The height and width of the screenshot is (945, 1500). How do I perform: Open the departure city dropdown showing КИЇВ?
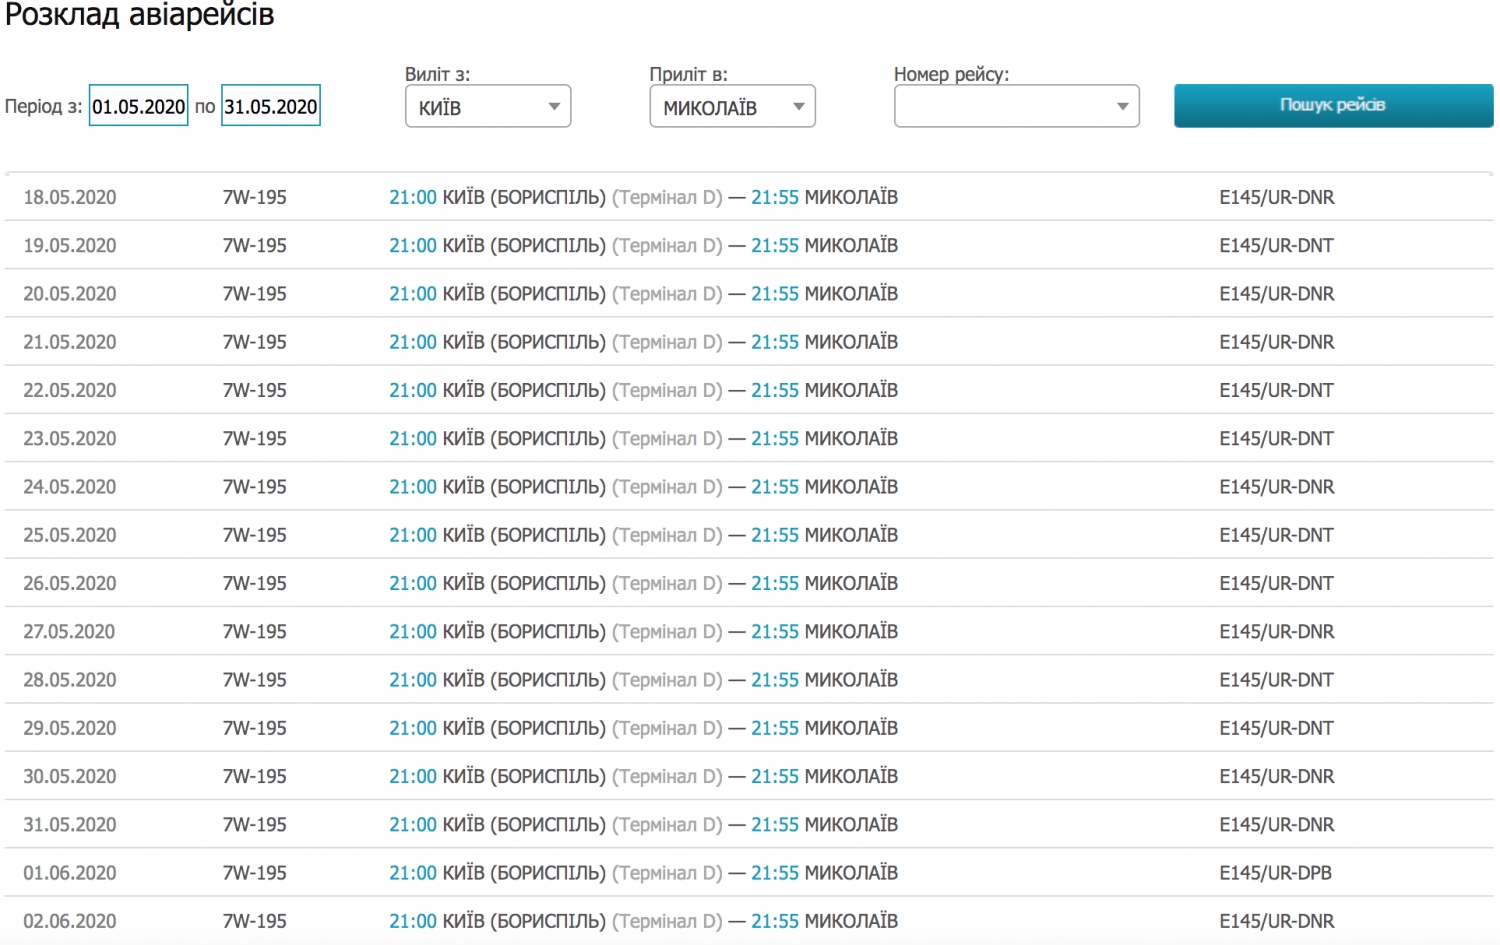coord(488,107)
